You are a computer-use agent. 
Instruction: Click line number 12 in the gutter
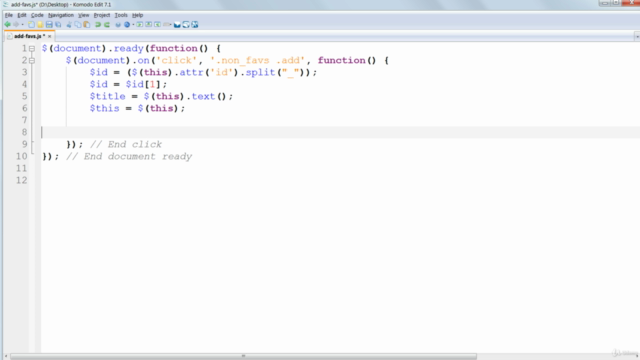(x=22, y=180)
